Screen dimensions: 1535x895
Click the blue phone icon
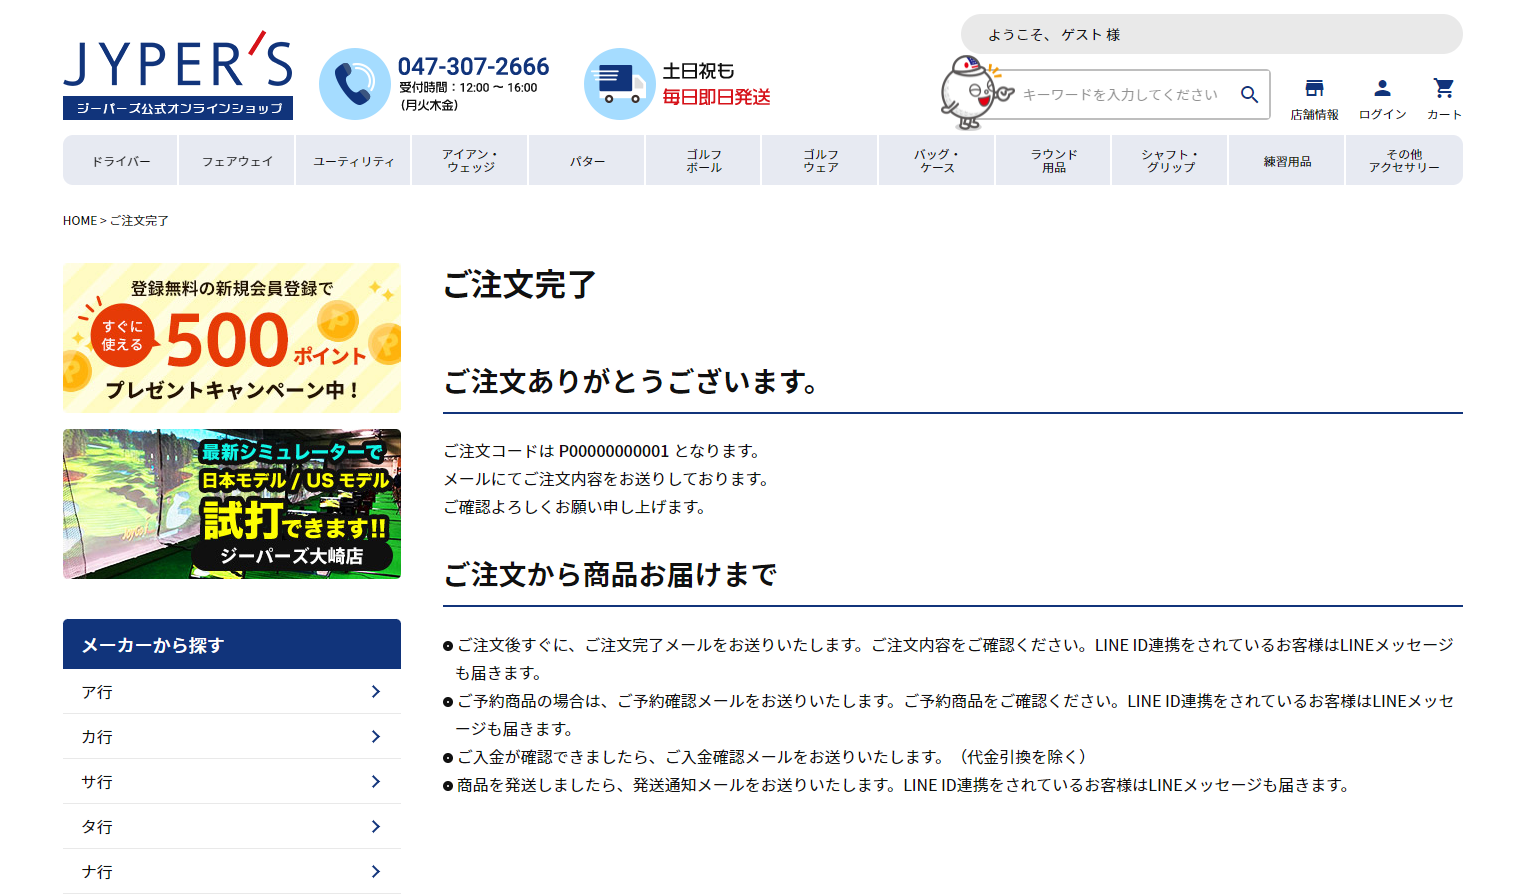(x=354, y=84)
